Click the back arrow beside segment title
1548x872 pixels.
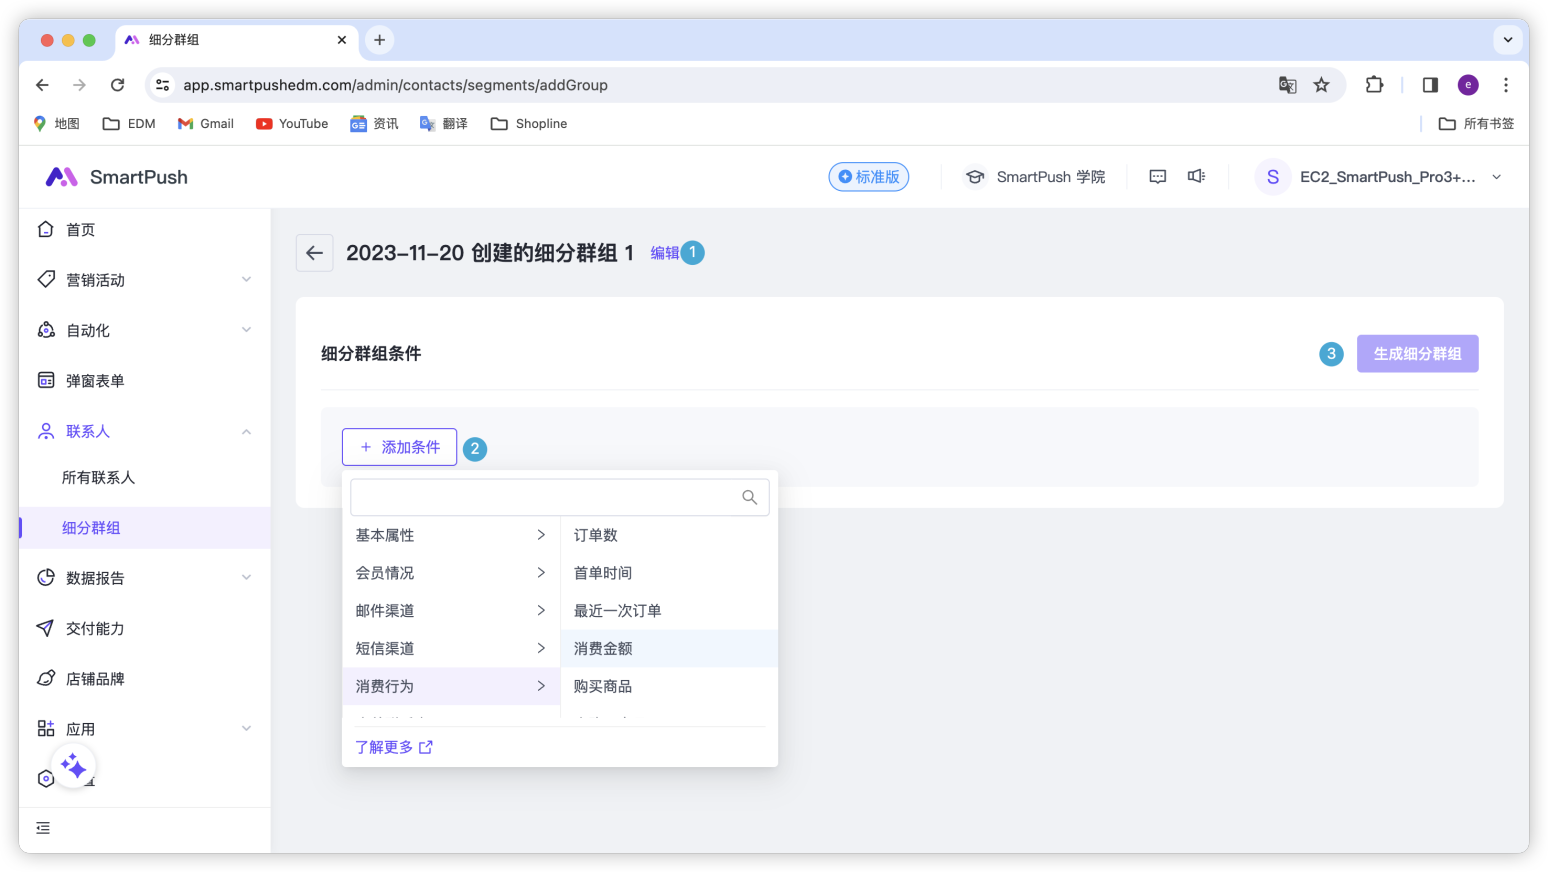[314, 253]
